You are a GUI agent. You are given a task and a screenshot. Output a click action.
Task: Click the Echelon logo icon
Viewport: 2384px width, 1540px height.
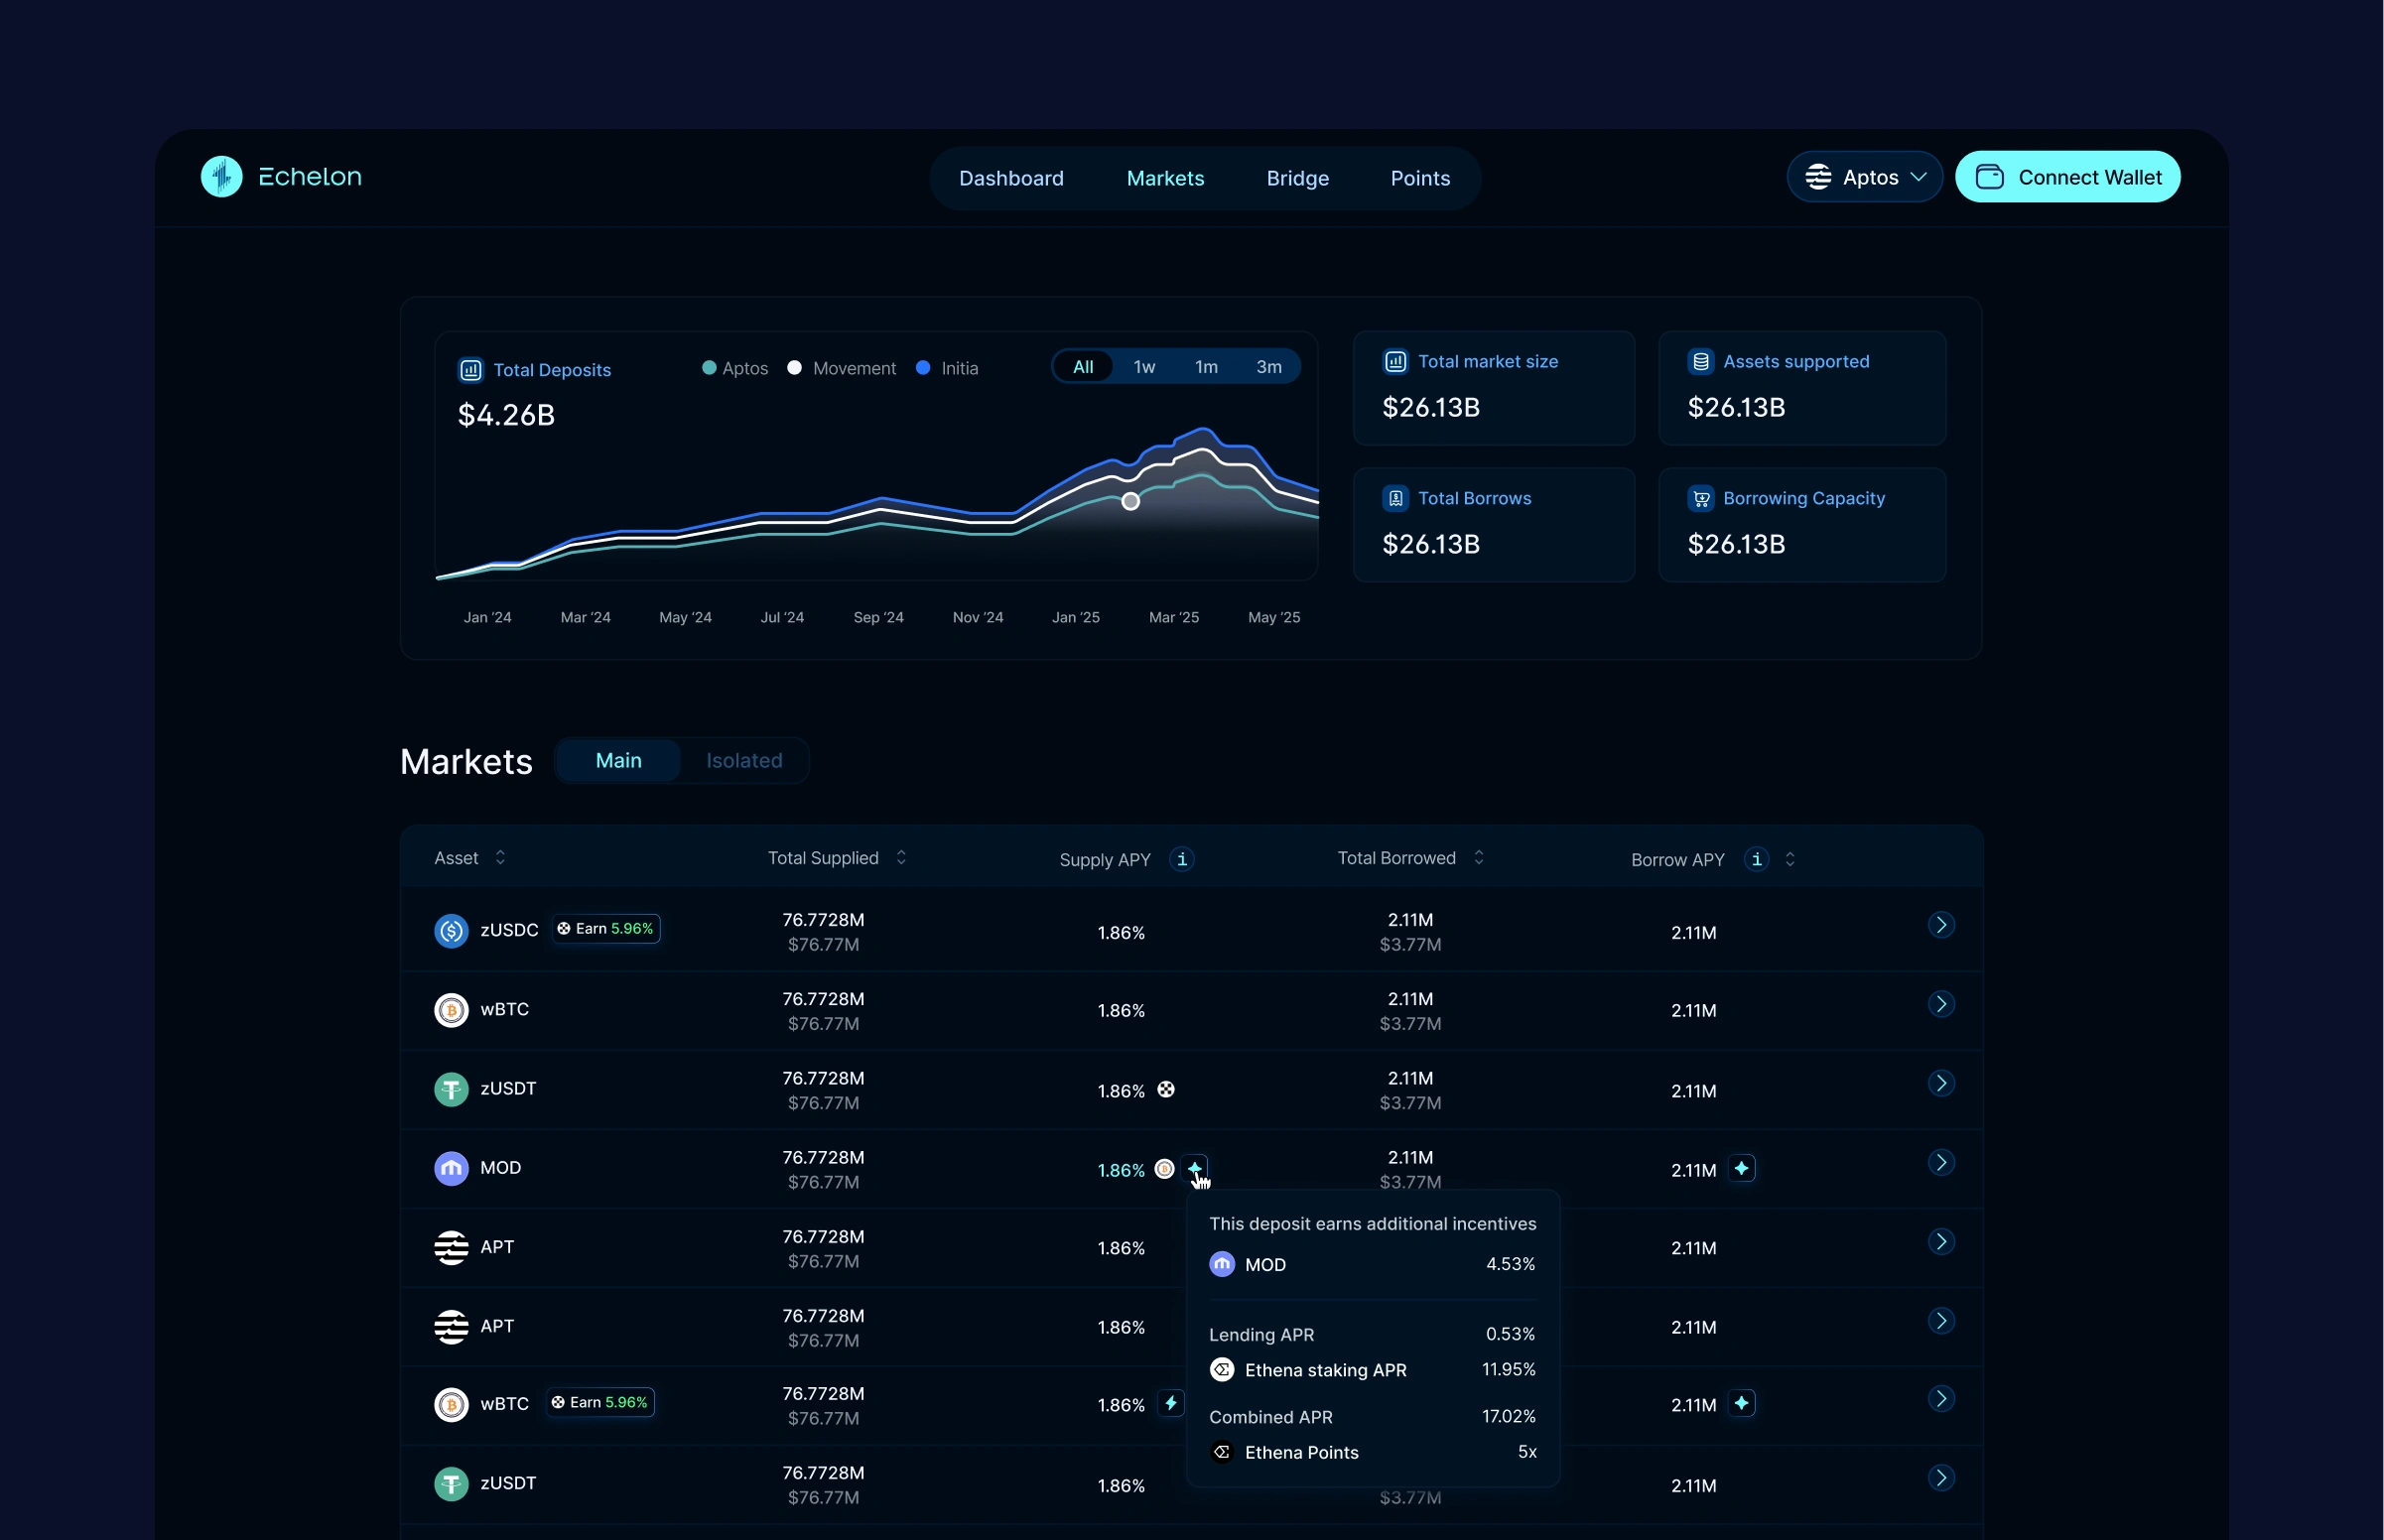click(221, 177)
